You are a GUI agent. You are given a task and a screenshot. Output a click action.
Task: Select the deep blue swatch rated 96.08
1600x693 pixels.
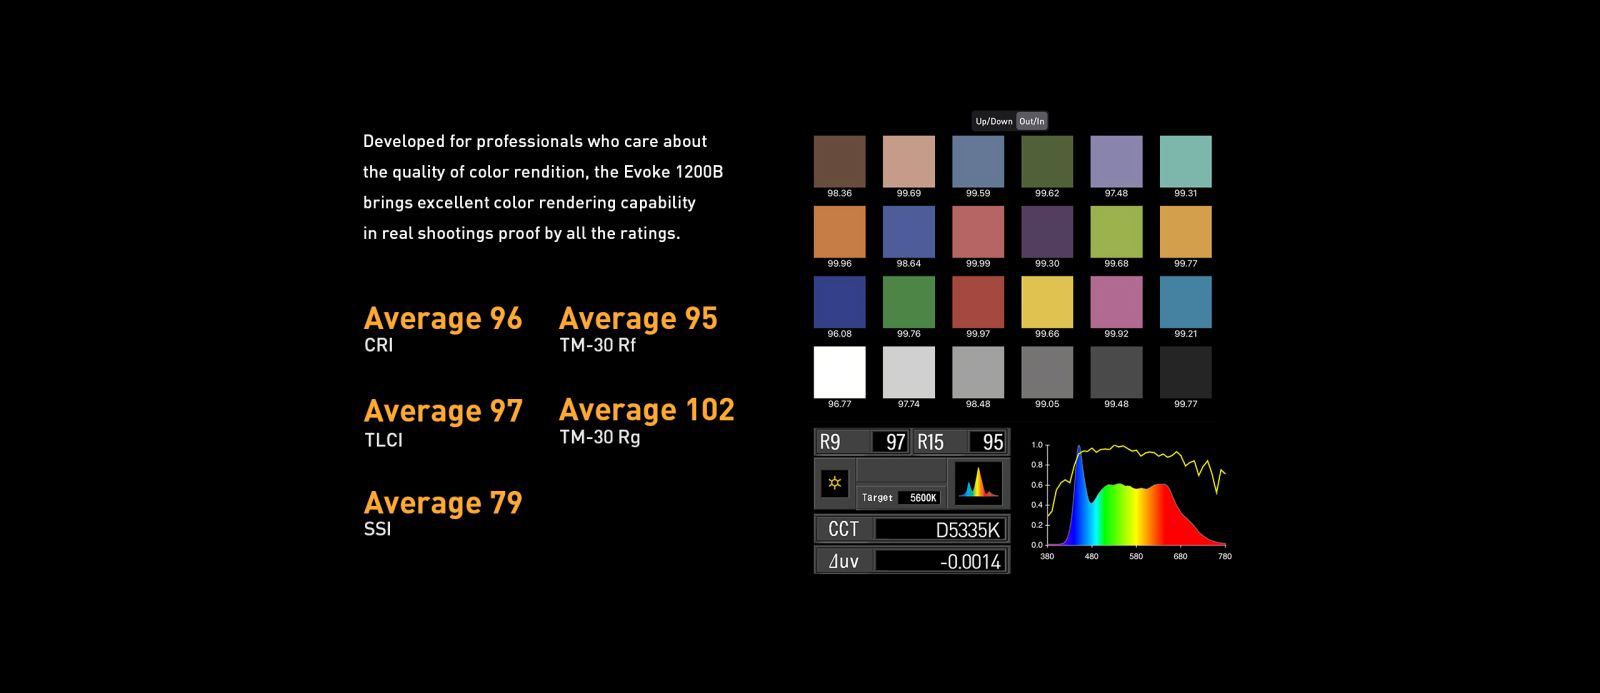(840, 302)
